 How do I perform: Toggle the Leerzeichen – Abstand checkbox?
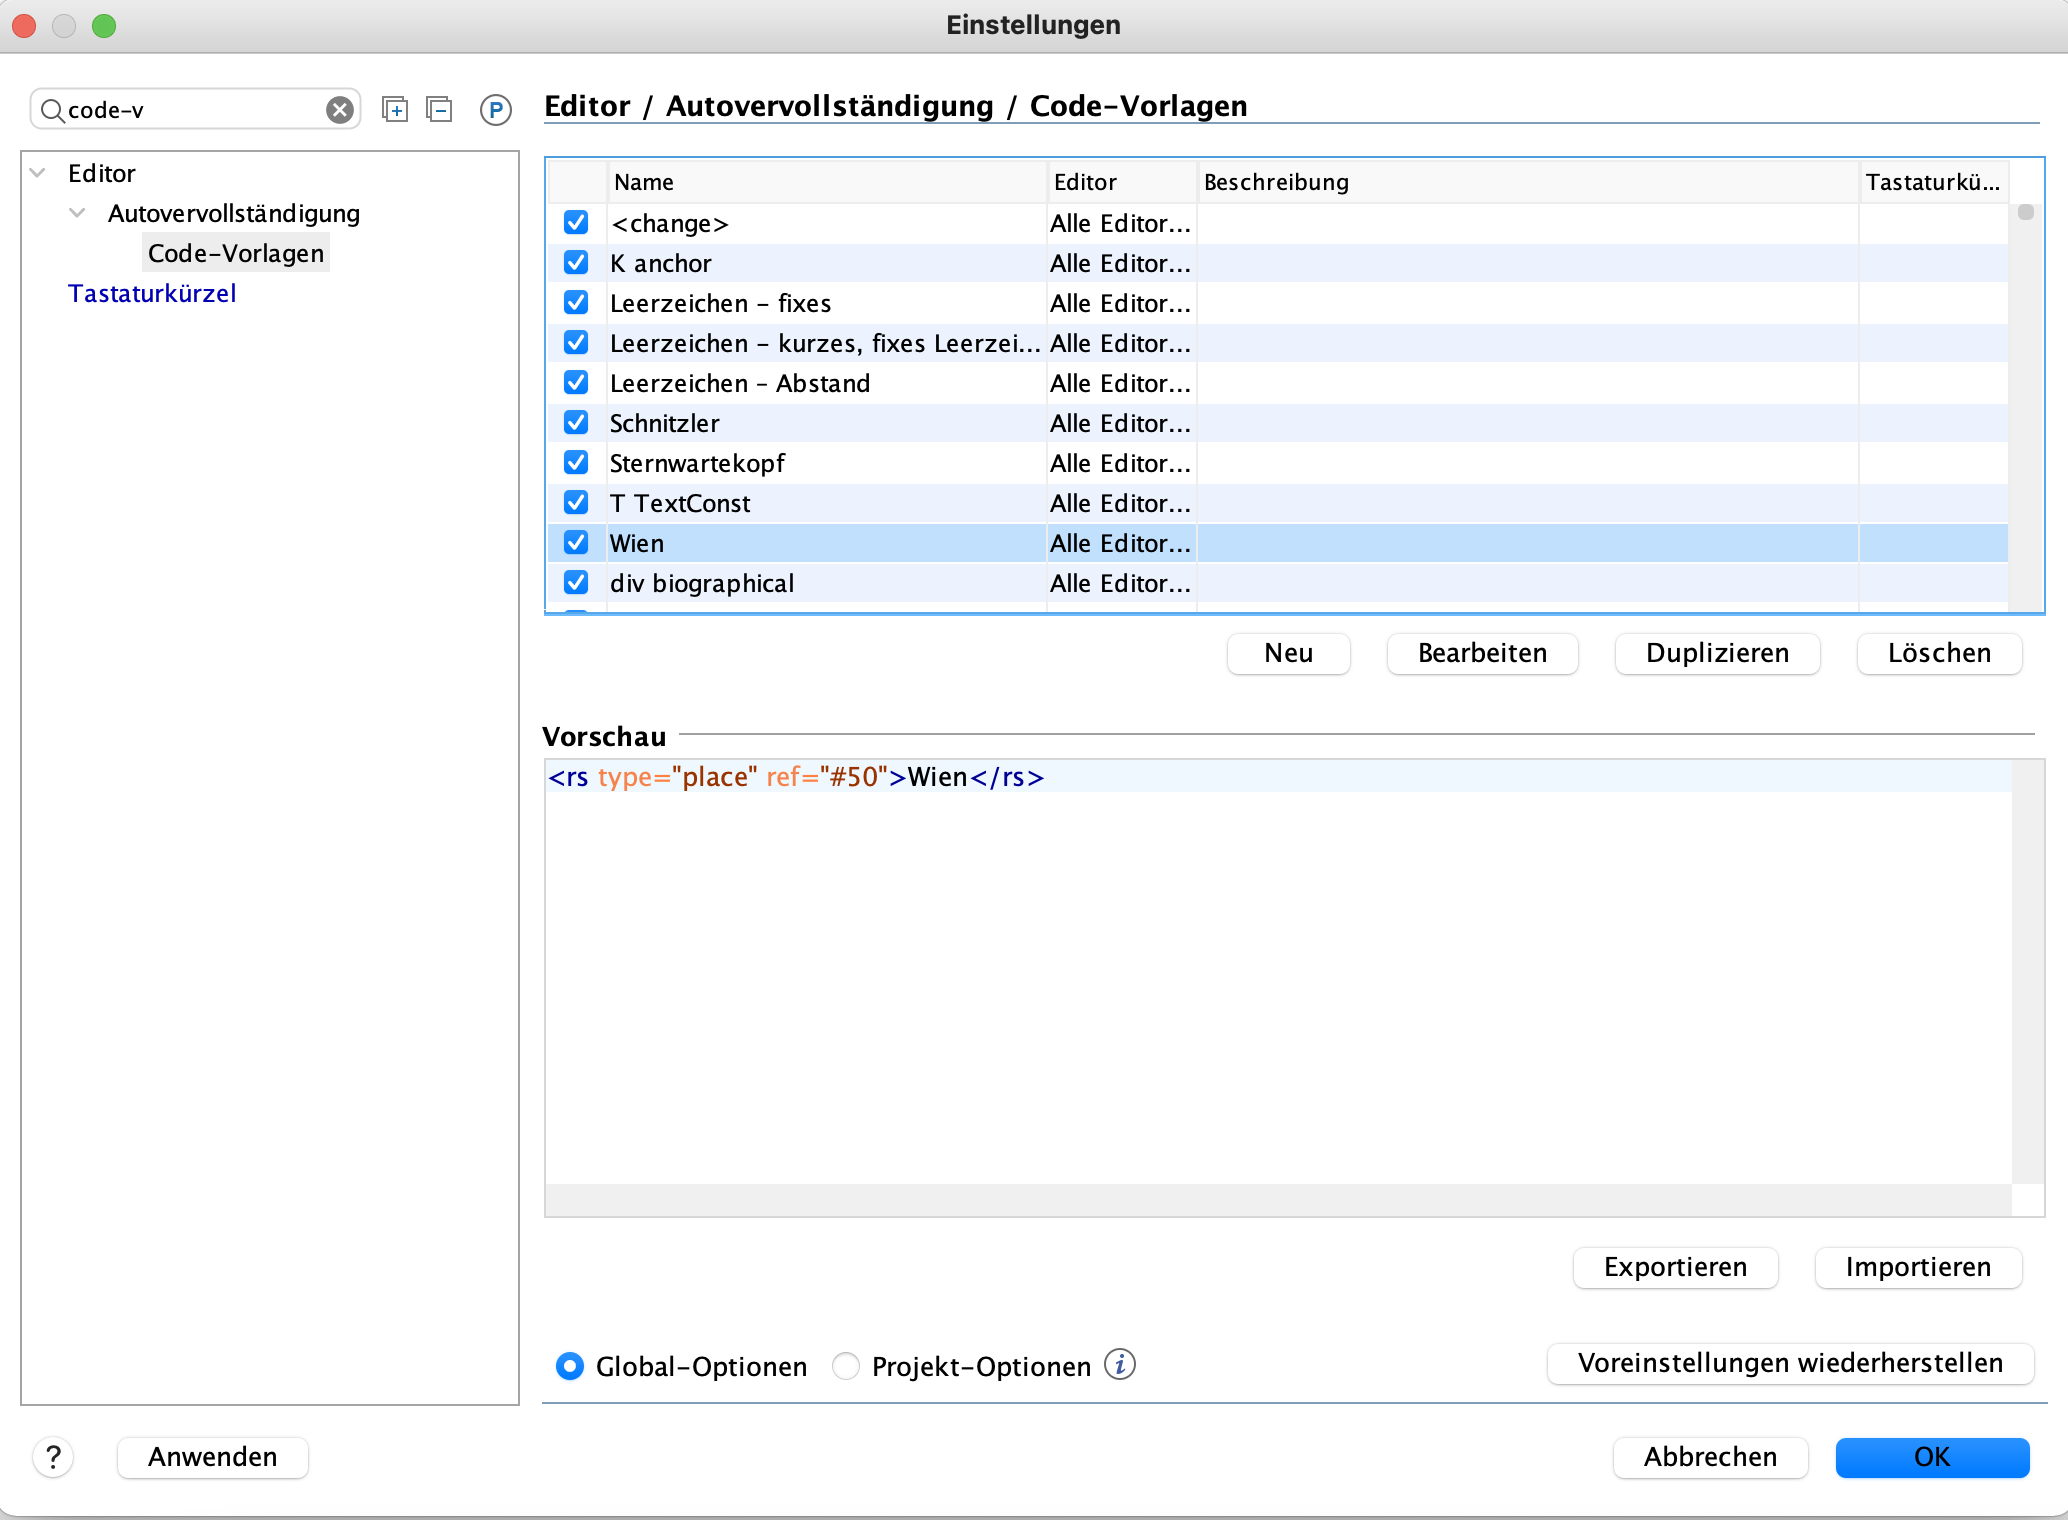[576, 383]
